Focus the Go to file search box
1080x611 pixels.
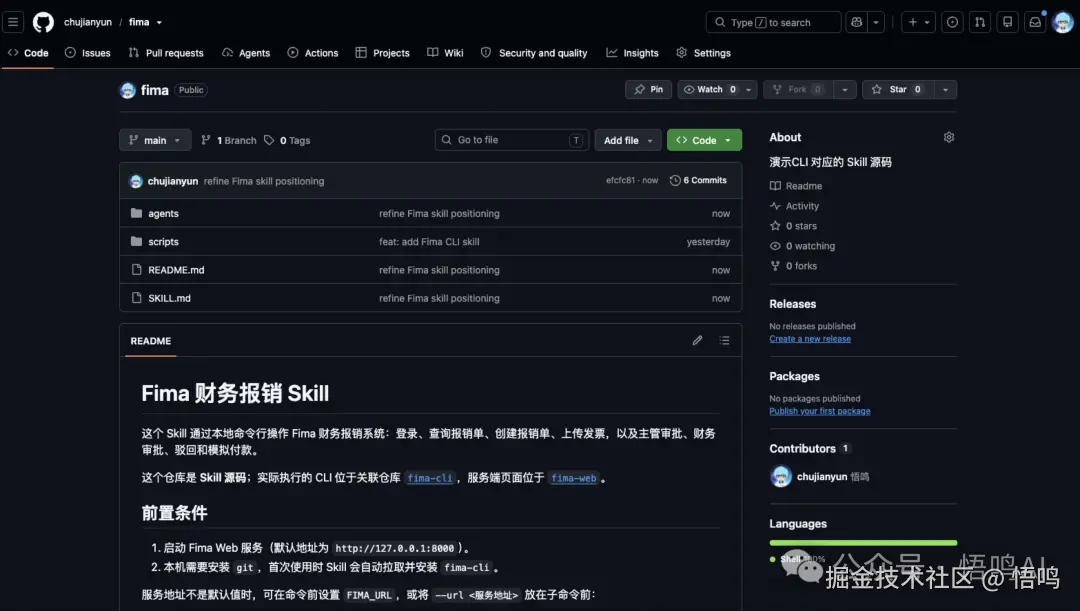512,140
